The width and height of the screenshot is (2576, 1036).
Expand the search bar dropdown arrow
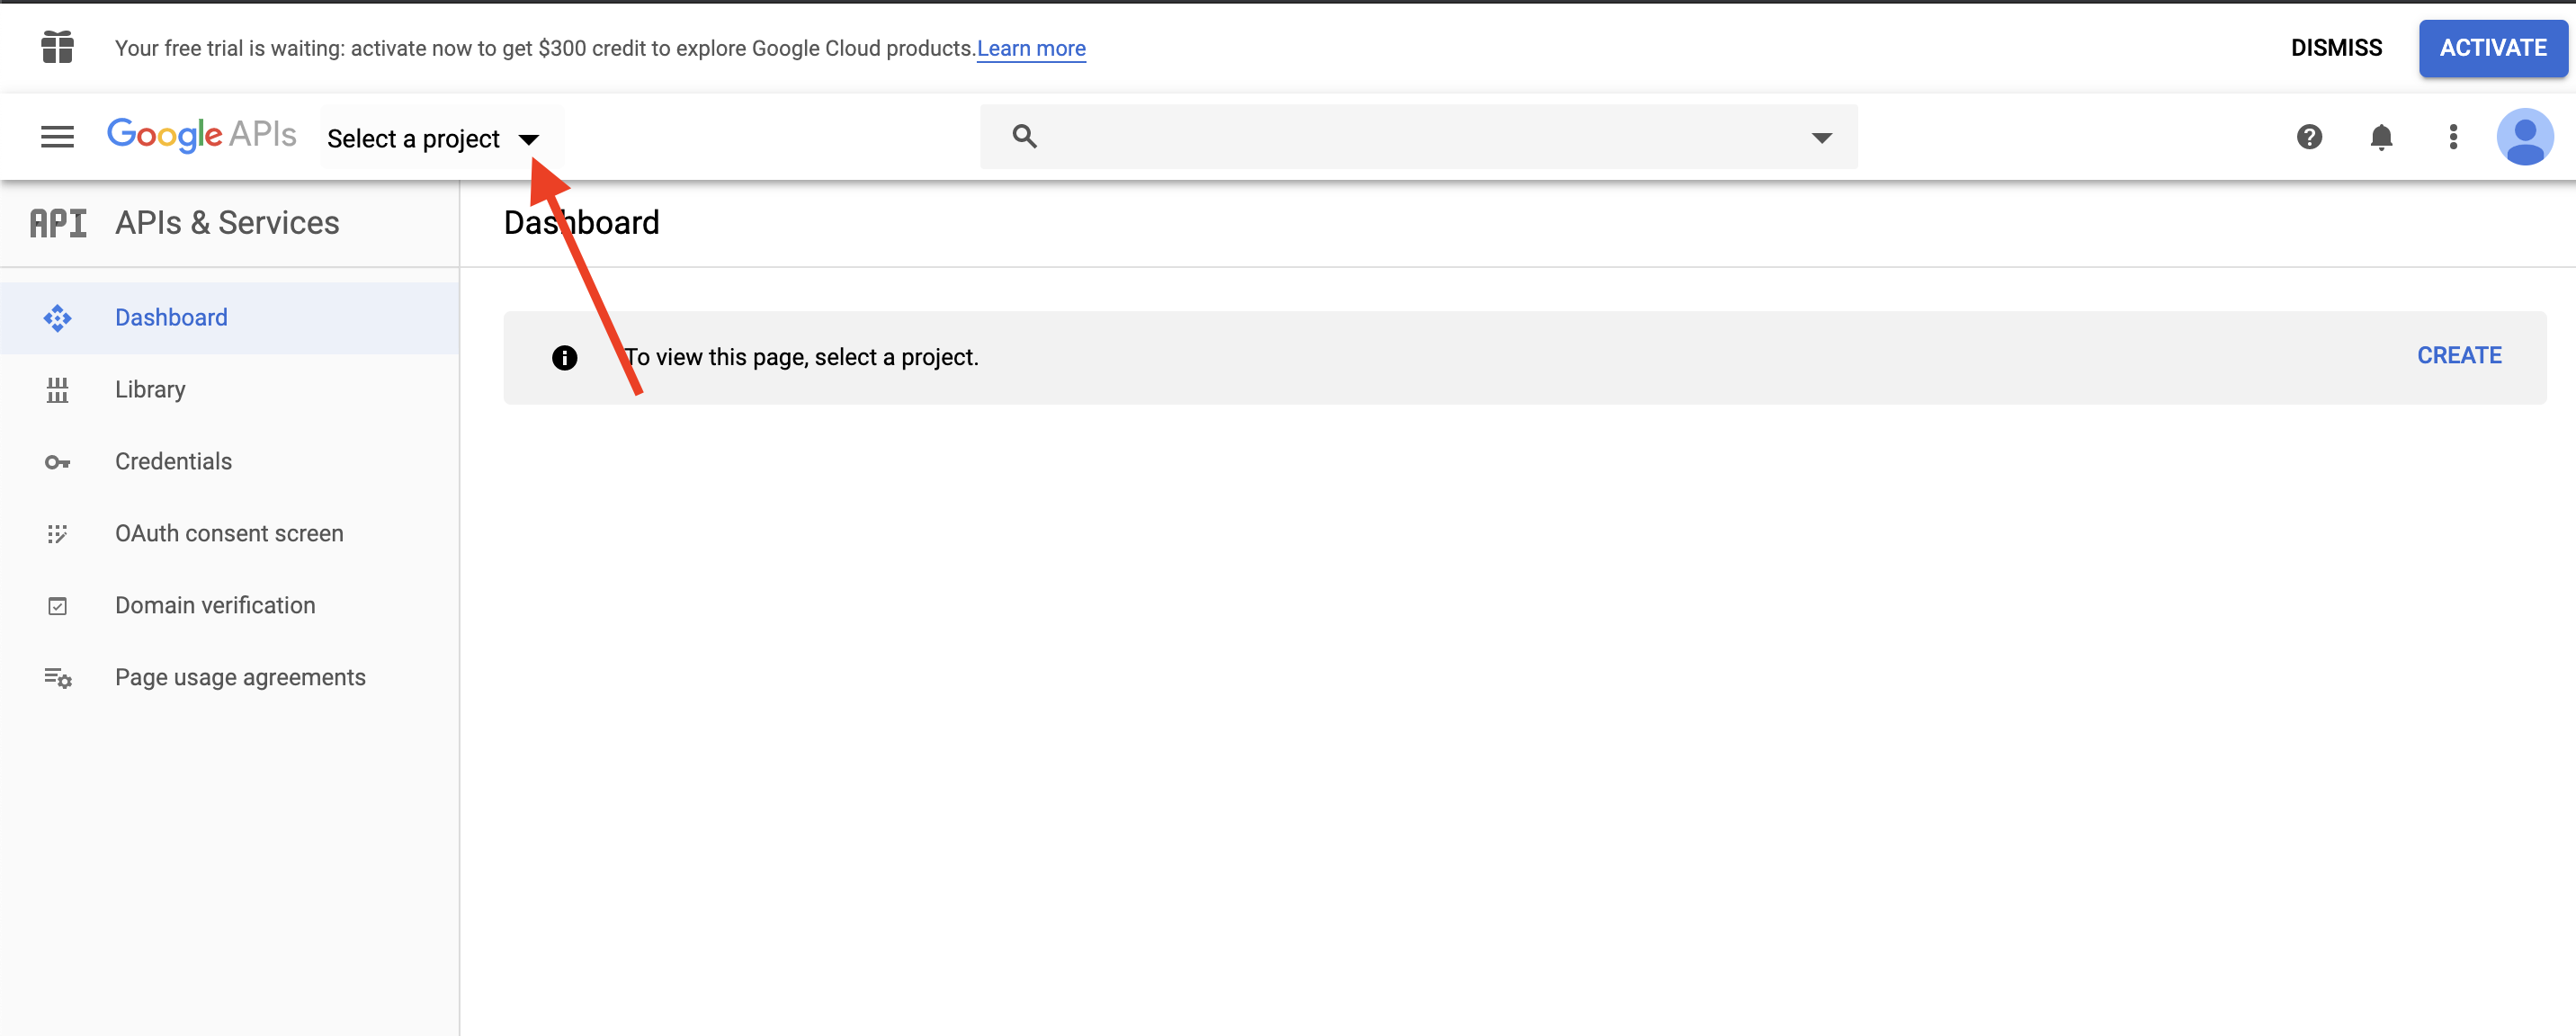(x=1821, y=137)
